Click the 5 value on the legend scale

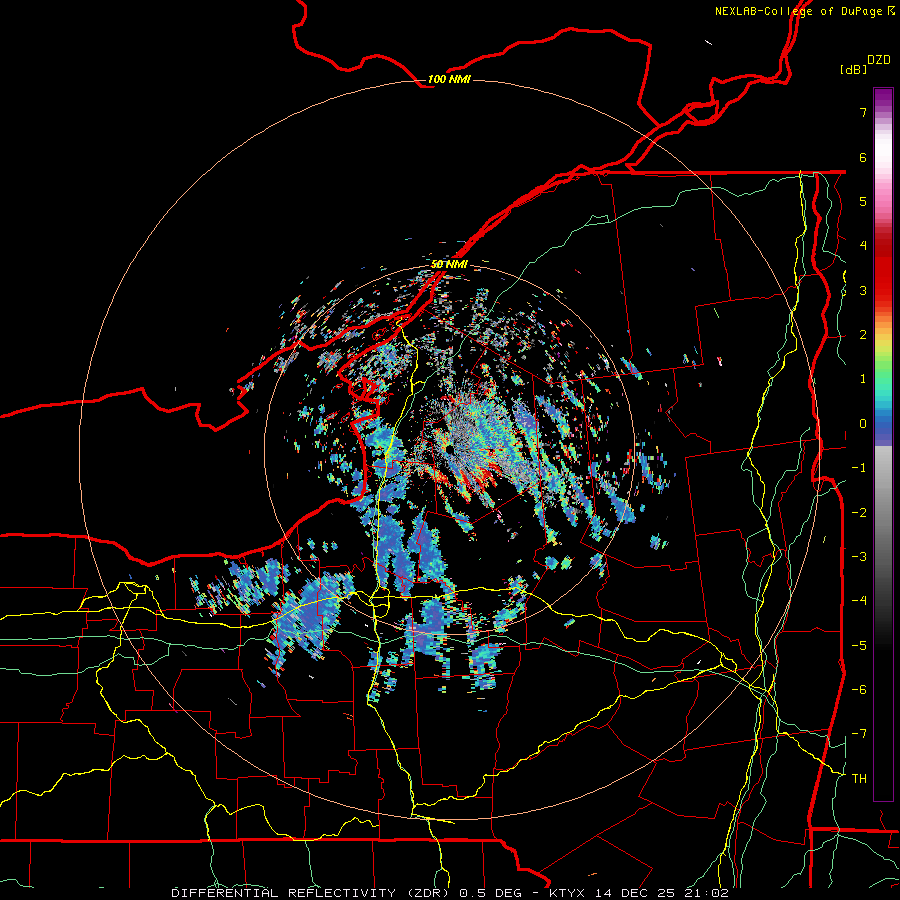click(863, 201)
